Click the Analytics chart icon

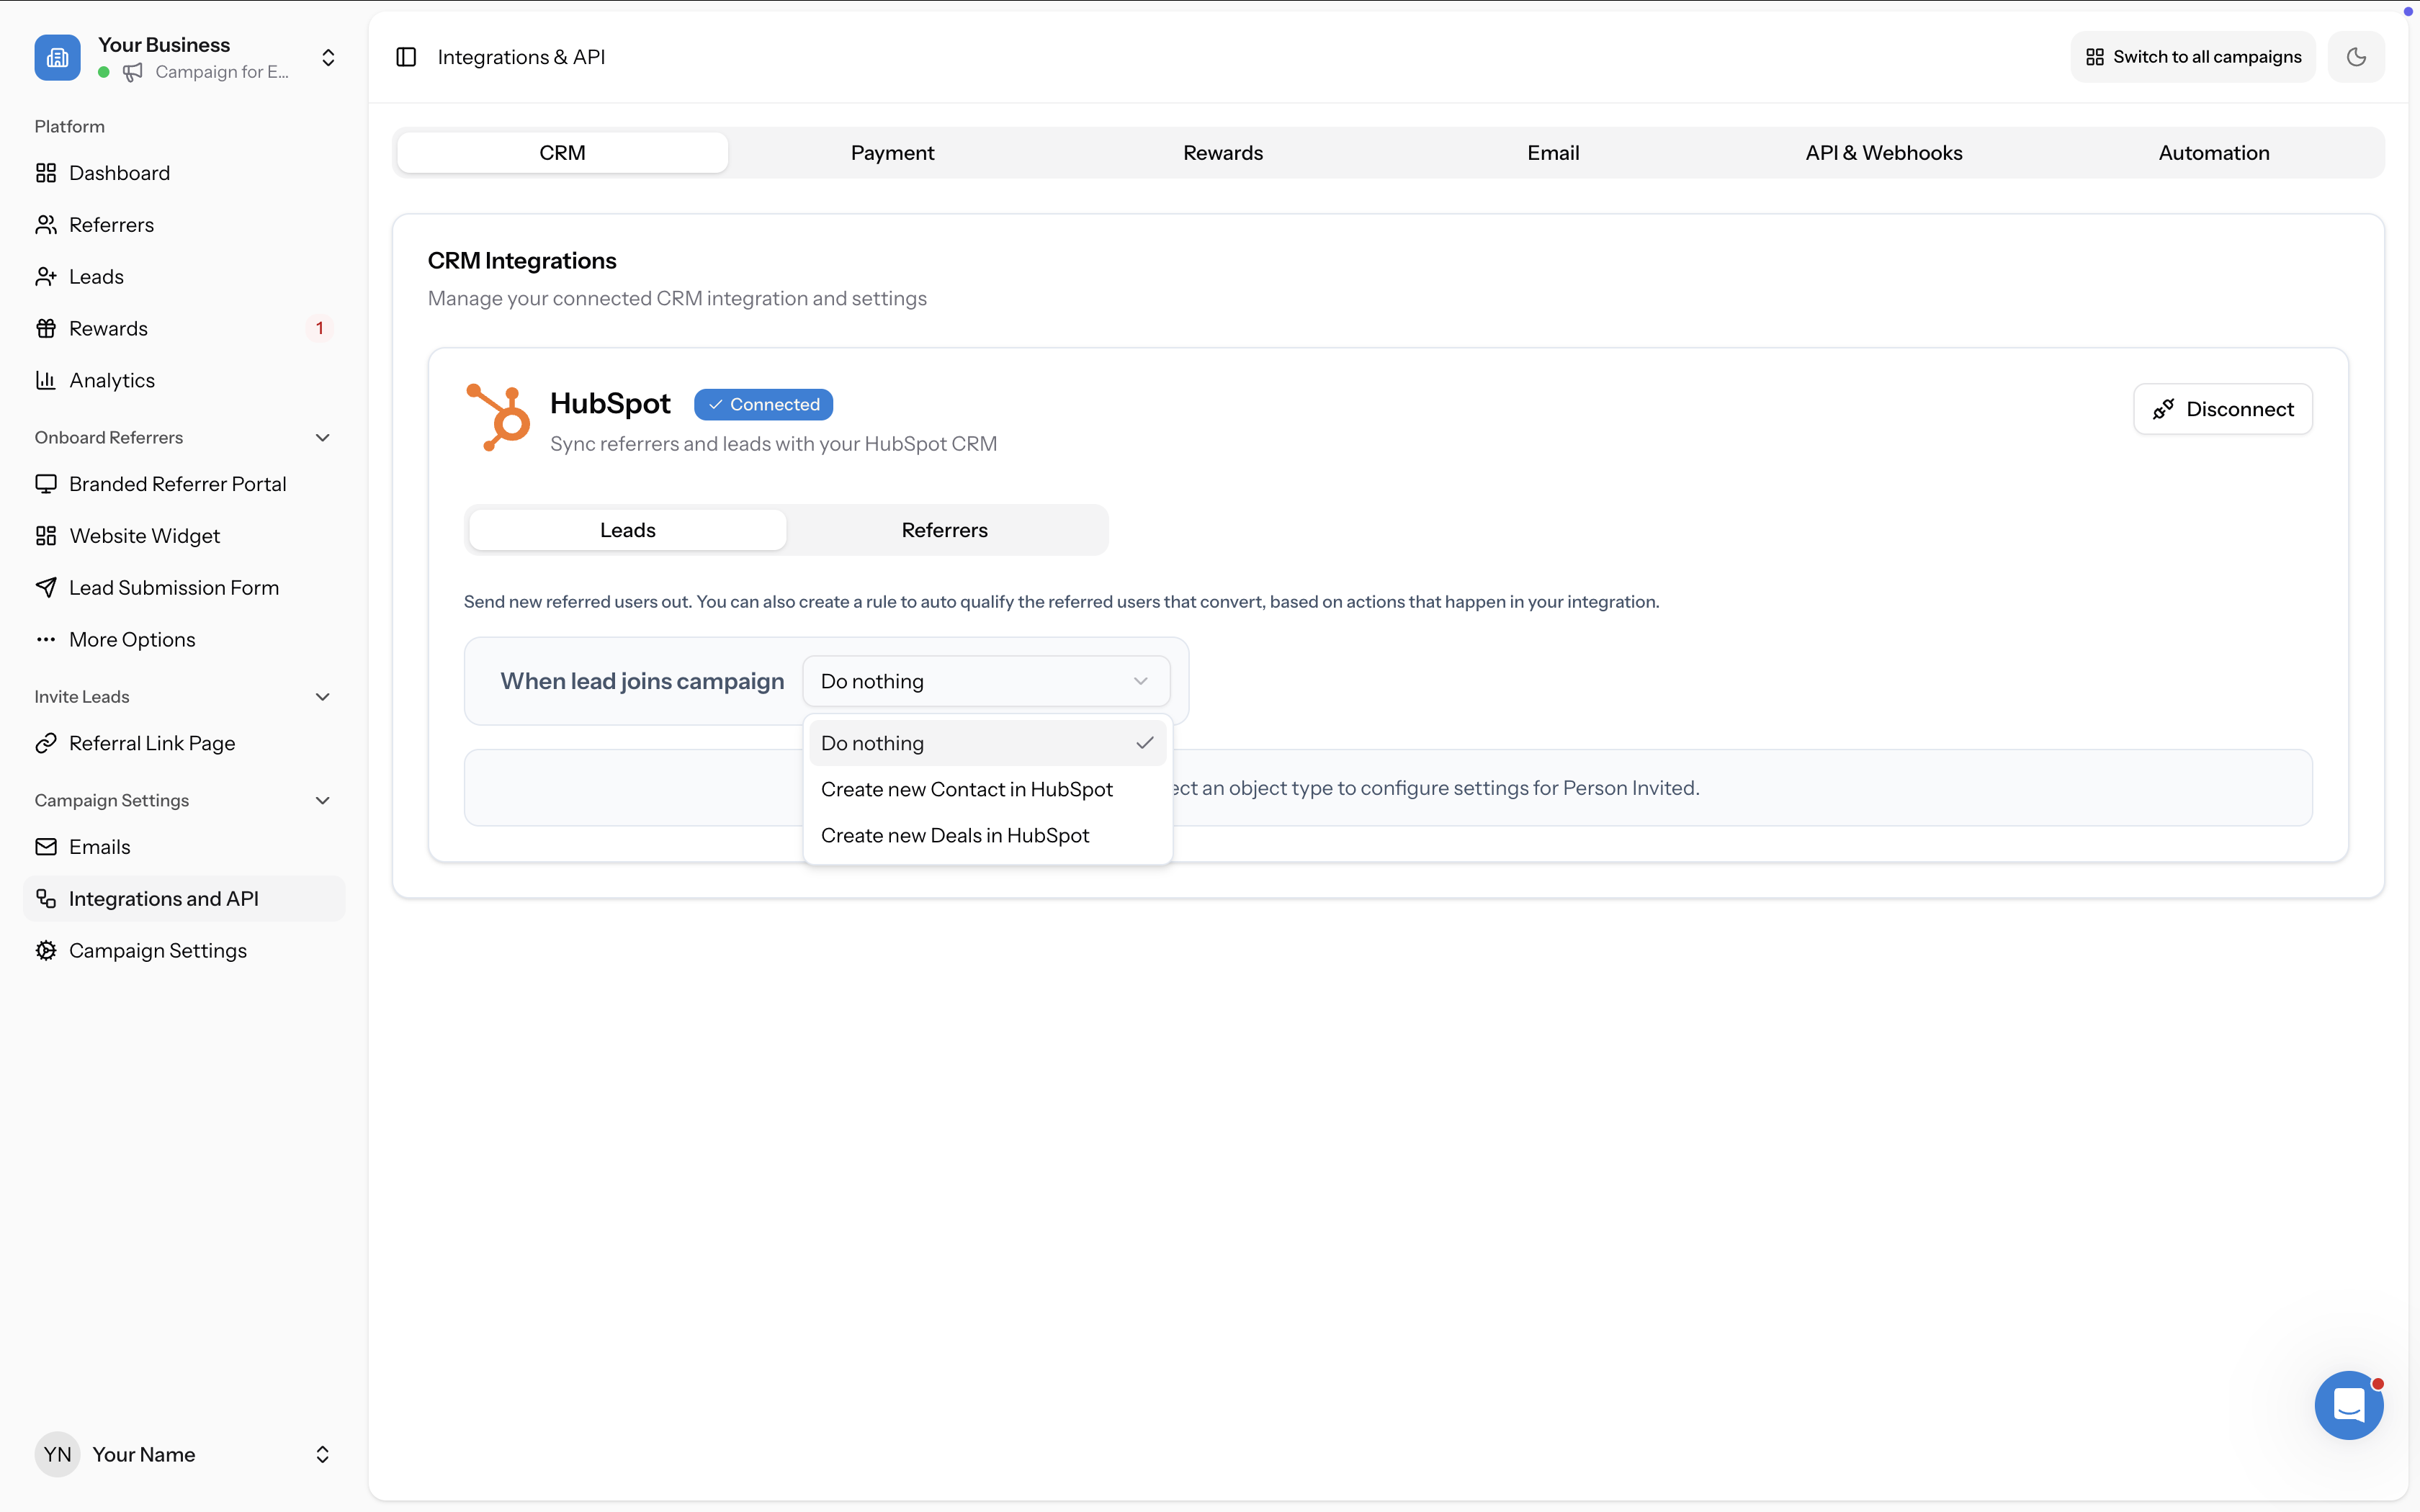(x=46, y=379)
